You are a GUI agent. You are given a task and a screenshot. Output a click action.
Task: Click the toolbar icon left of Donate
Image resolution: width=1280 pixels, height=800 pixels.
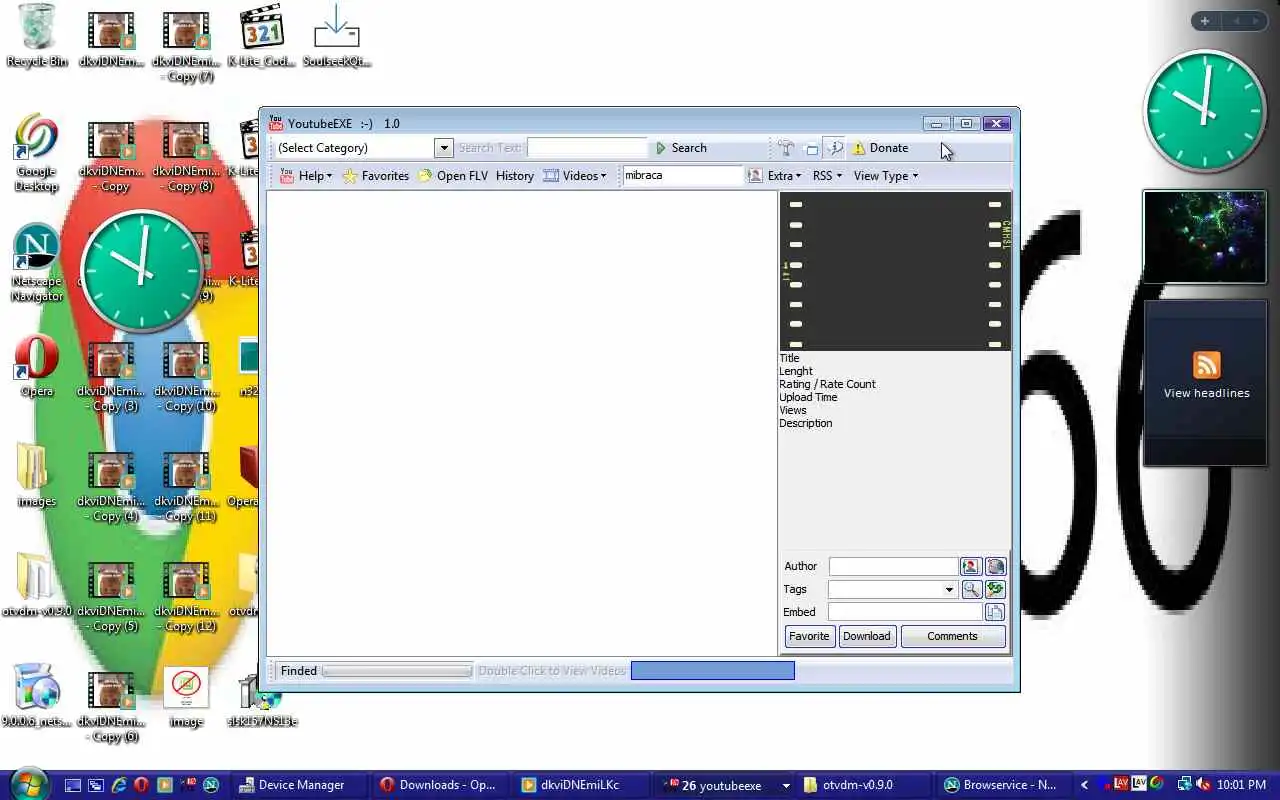coord(834,148)
